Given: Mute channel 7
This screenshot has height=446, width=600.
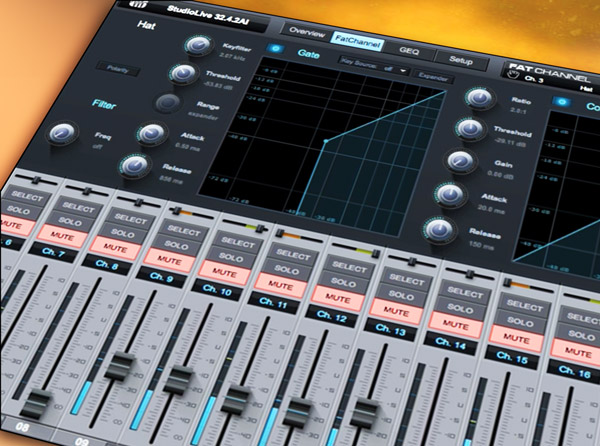Looking at the screenshot, I should [62, 236].
